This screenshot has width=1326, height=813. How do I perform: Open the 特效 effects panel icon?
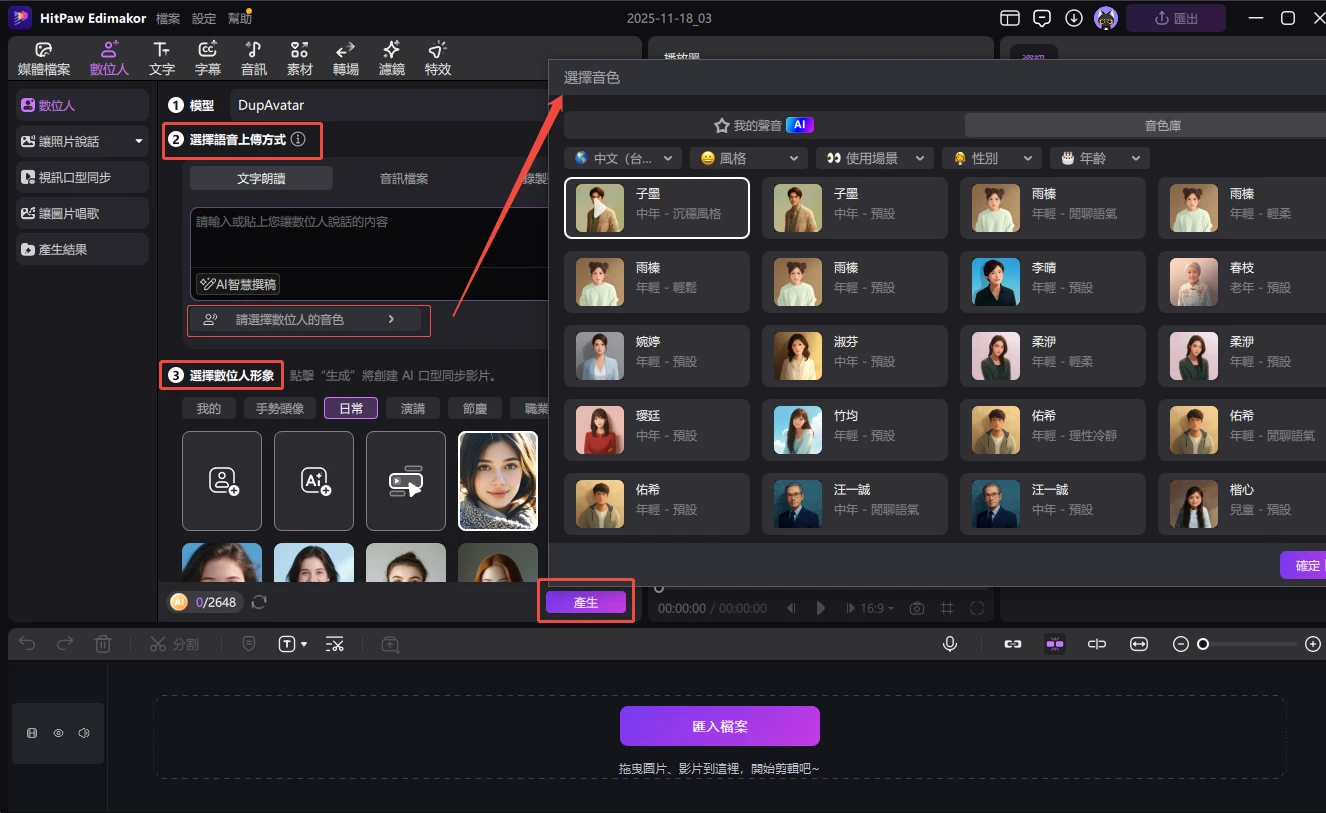pos(437,58)
